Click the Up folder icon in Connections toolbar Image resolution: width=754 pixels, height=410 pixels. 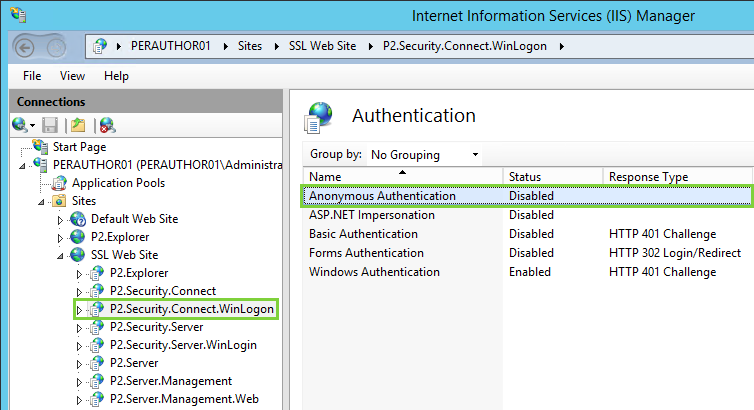point(78,125)
